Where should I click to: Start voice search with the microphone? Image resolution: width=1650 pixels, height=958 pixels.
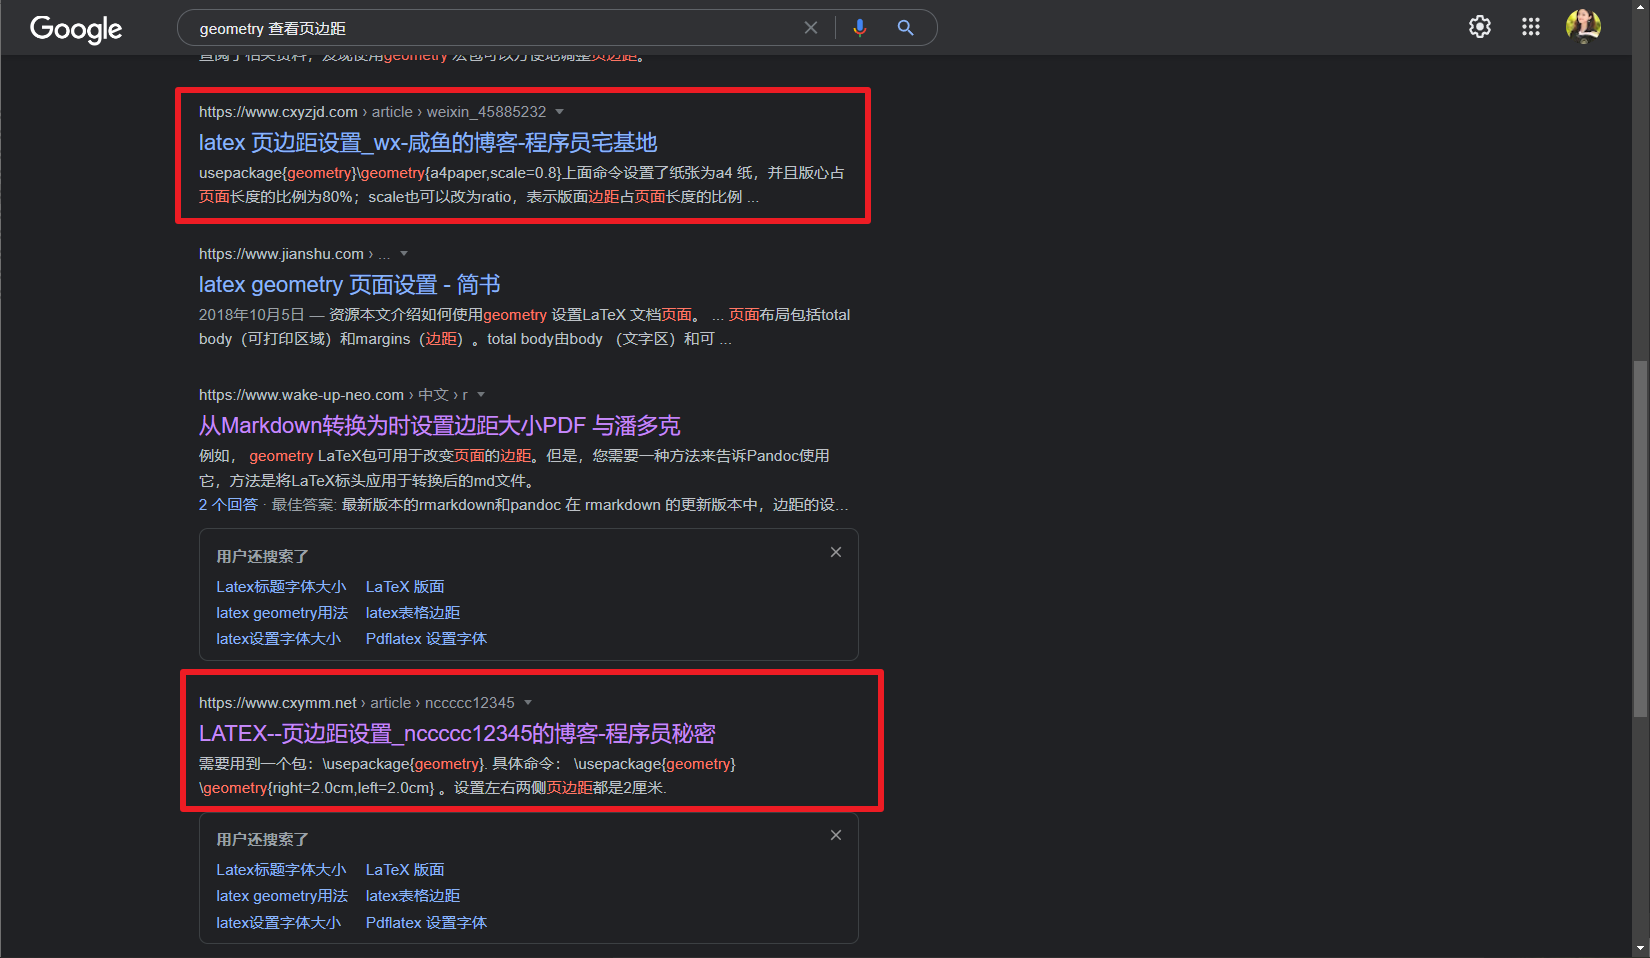[859, 28]
